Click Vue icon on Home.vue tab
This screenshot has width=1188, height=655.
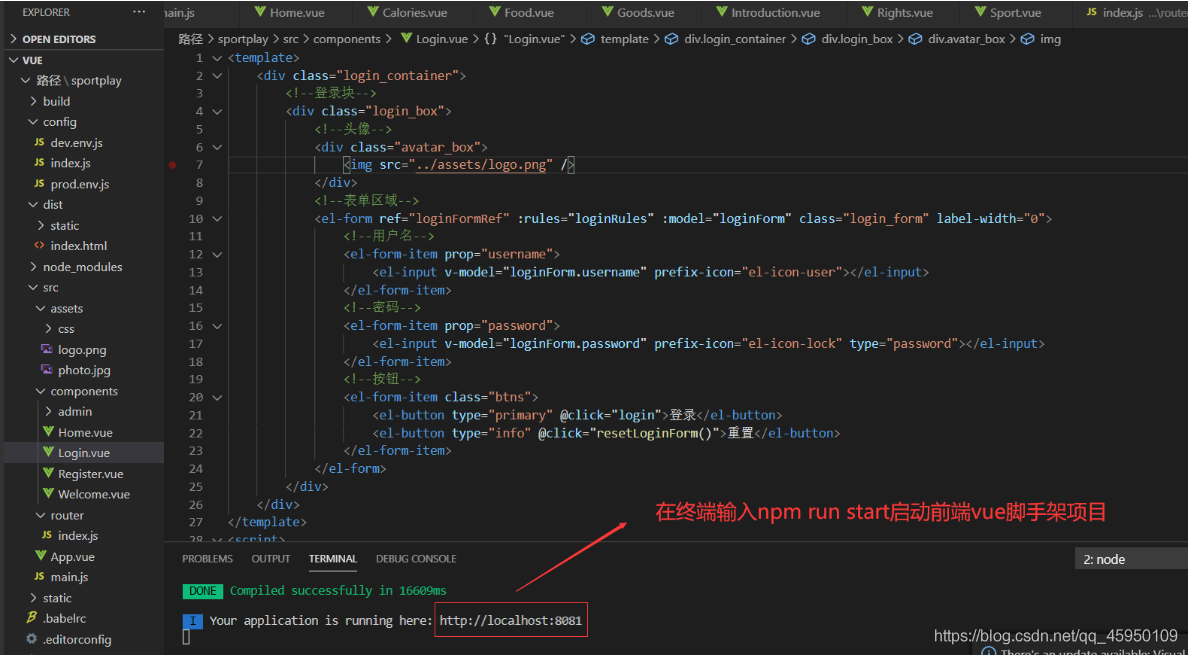260,12
